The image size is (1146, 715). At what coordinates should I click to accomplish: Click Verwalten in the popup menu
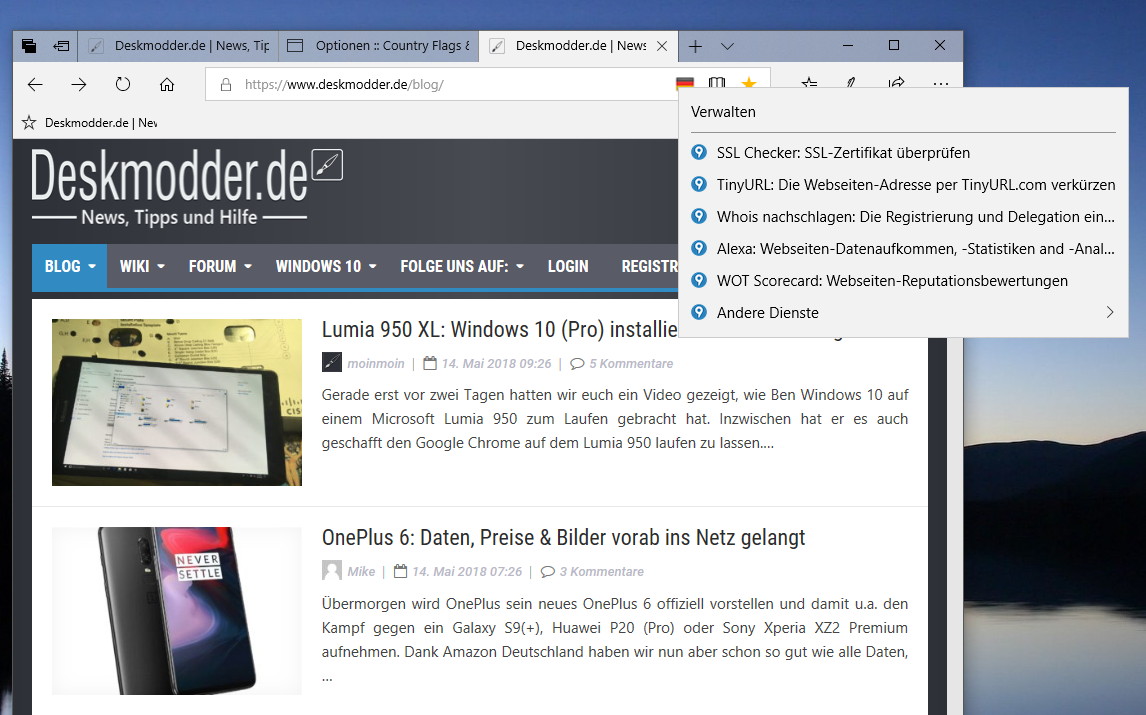click(724, 112)
